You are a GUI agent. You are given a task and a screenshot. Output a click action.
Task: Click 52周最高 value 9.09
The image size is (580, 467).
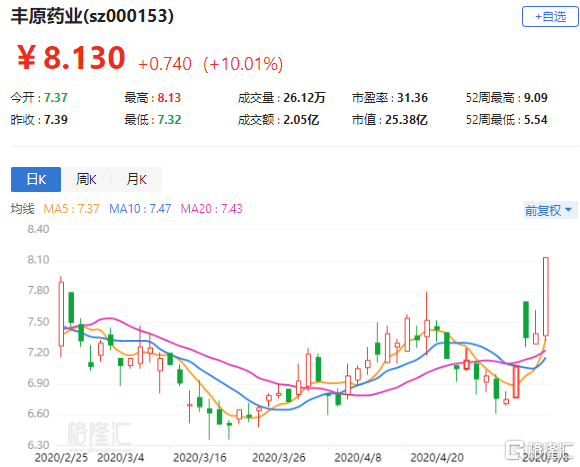click(536, 98)
